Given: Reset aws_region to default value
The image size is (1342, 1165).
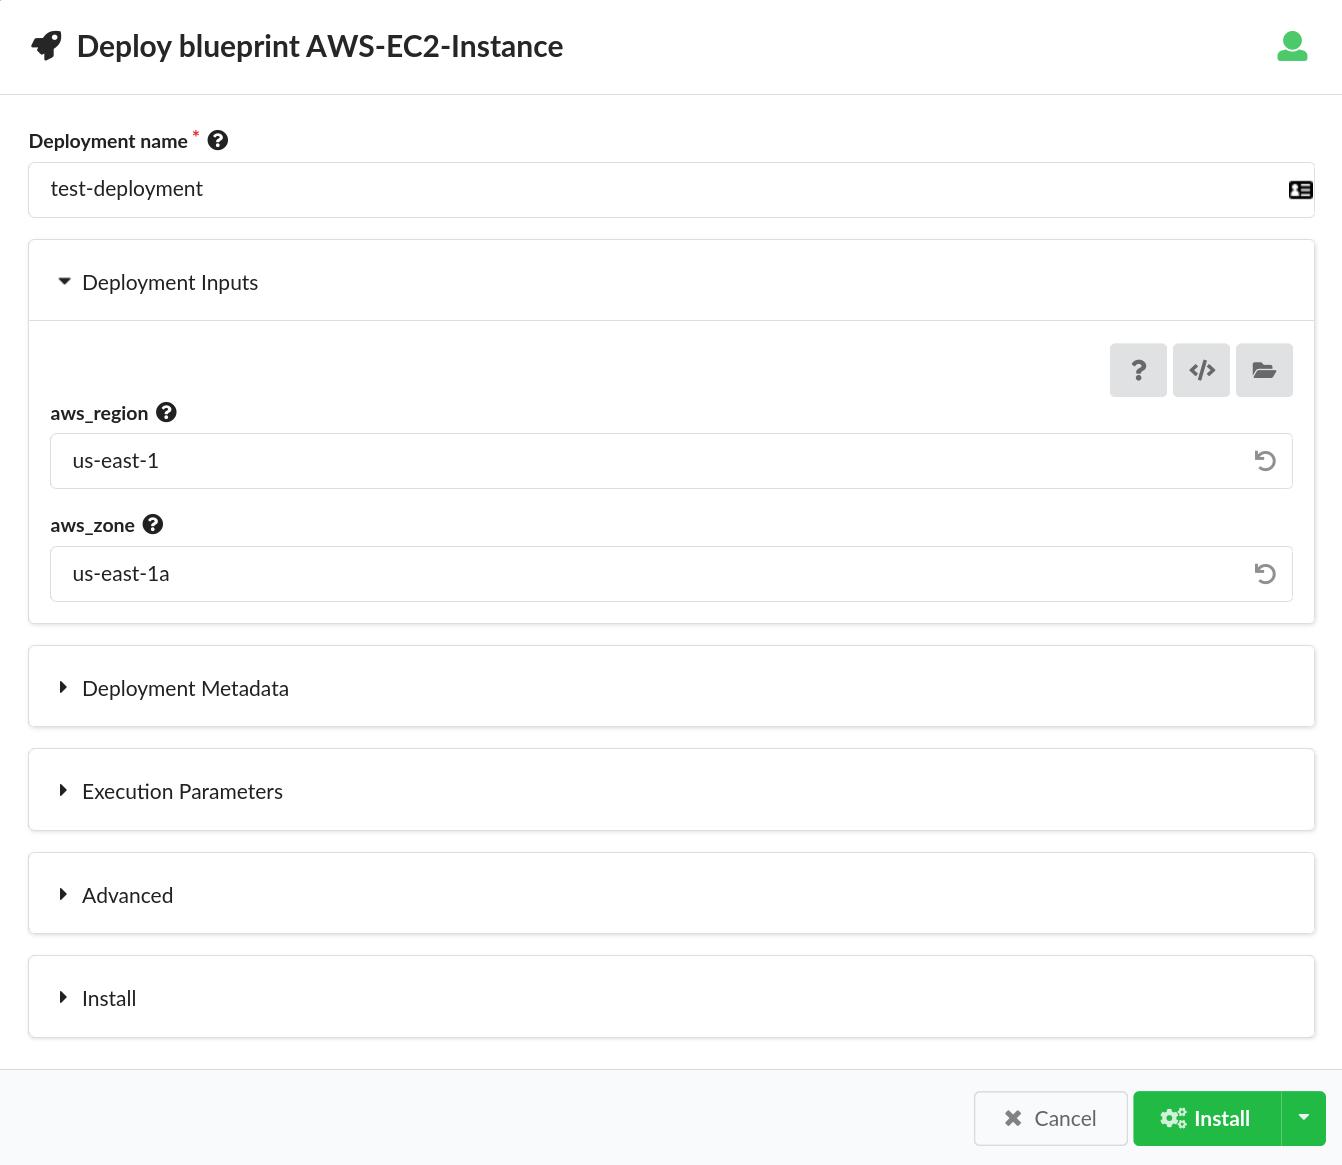Looking at the screenshot, I should (x=1265, y=461).
